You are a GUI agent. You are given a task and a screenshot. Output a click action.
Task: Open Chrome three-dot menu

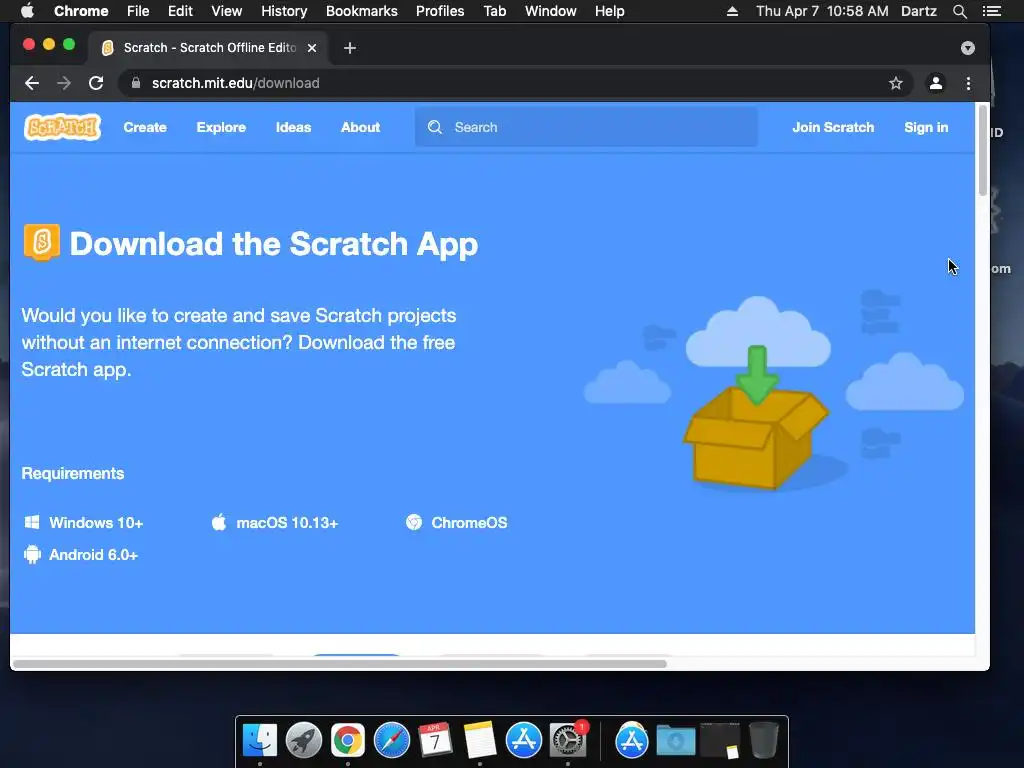[968, 83]
